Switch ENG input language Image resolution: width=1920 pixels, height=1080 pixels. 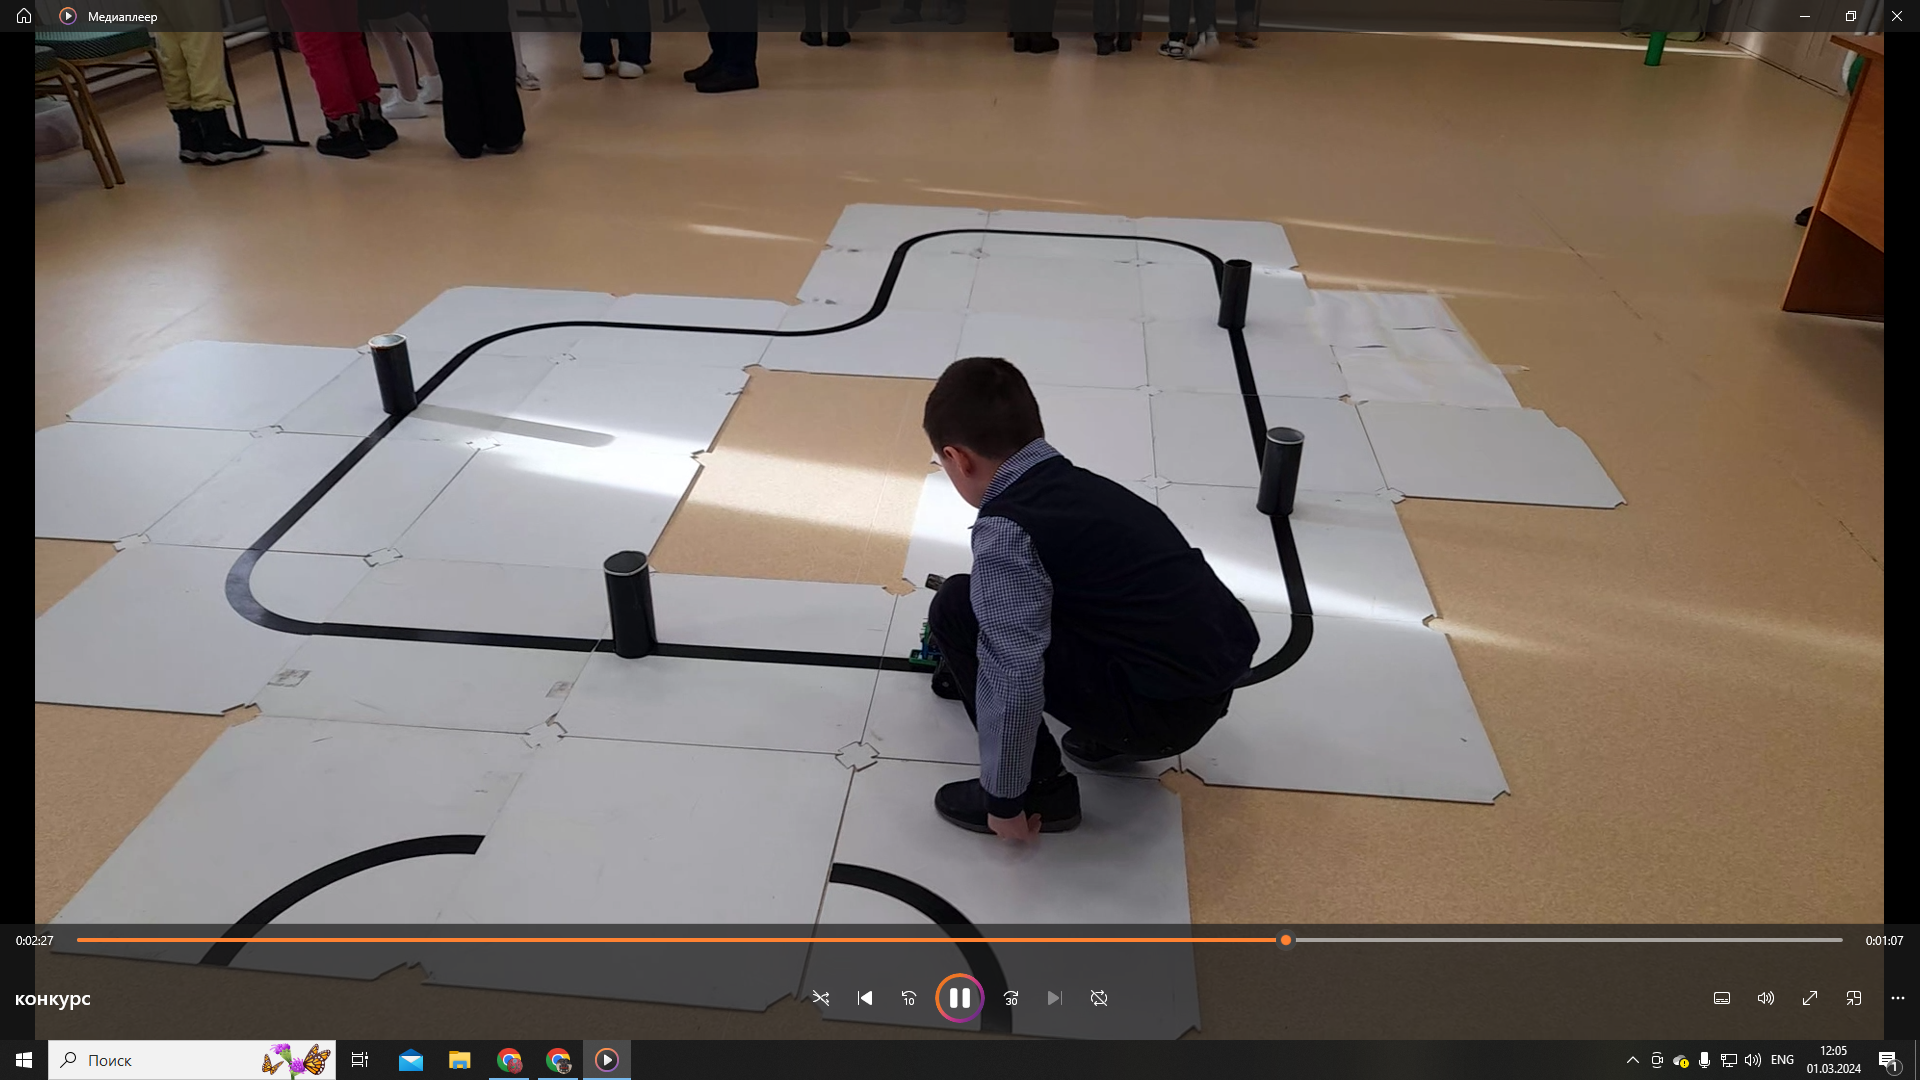point(1782,1060)
